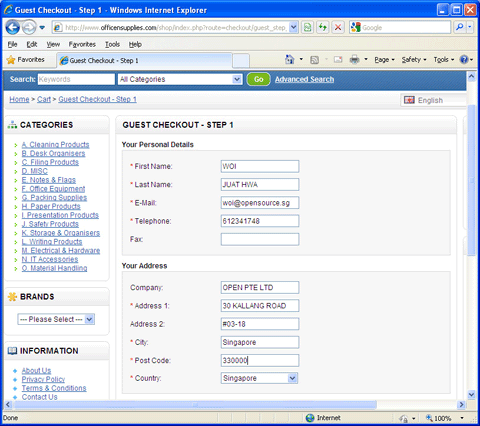Image resolution: width=480 pixels, height=426 pixels.
Task: Open the E. Notes & Flags category
Action: pos(49,180)
